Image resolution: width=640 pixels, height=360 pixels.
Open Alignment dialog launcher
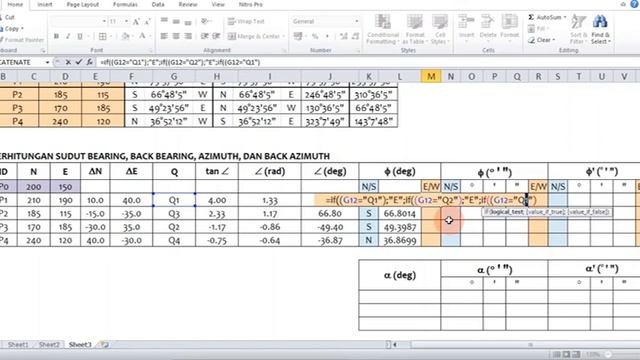tap(284, 51)
